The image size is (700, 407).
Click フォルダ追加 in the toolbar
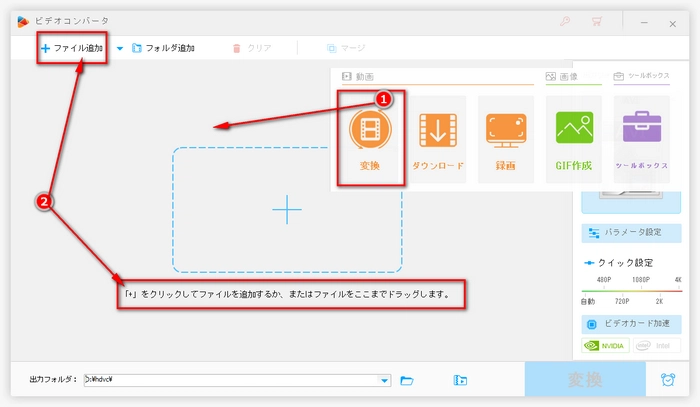tap(163, 48)
